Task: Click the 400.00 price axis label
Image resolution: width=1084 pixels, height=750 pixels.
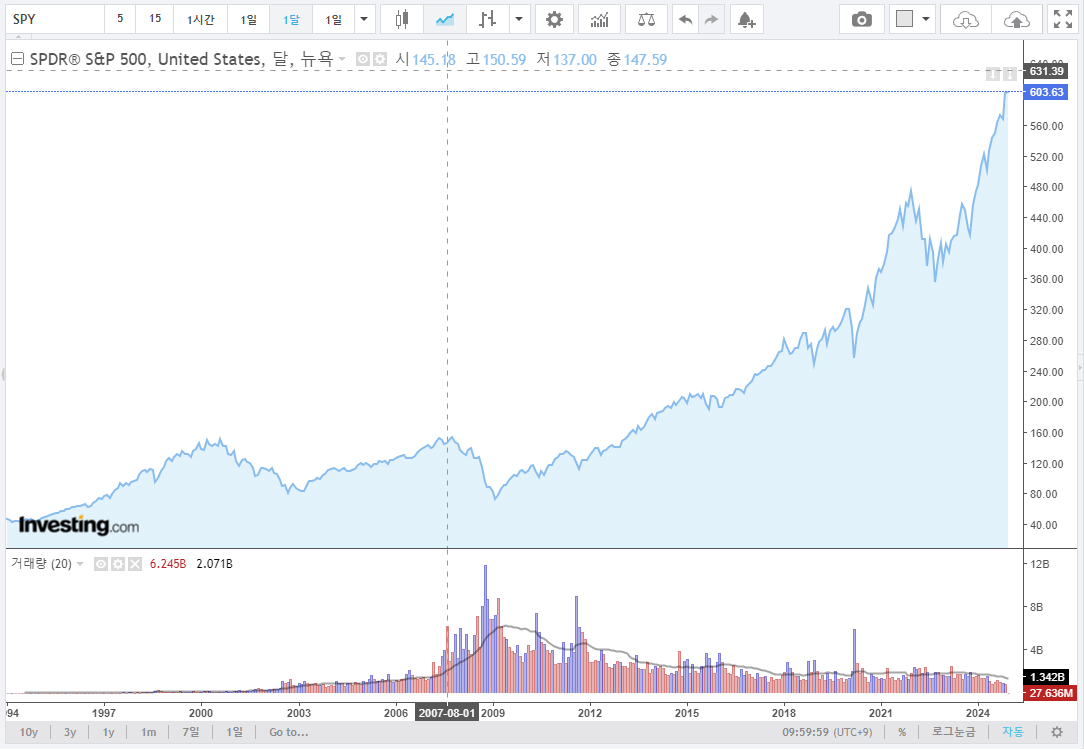Action: (1046, 249)
